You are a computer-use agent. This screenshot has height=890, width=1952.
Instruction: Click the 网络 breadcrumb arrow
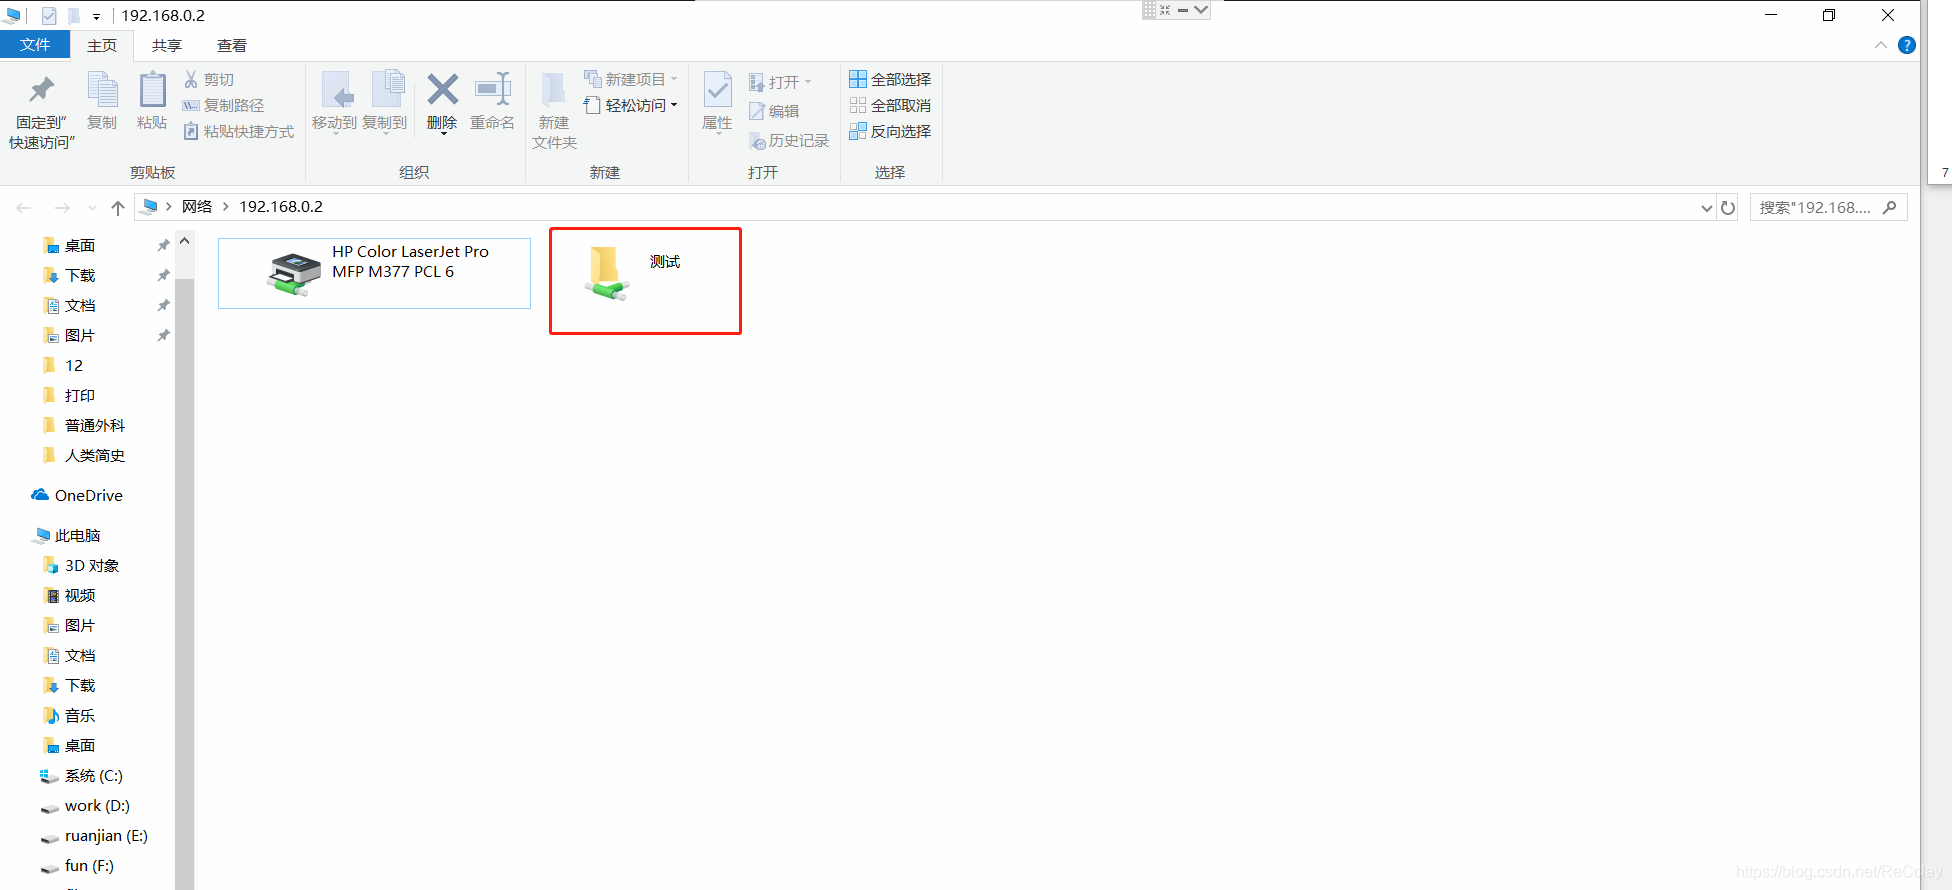pos(226,207)
